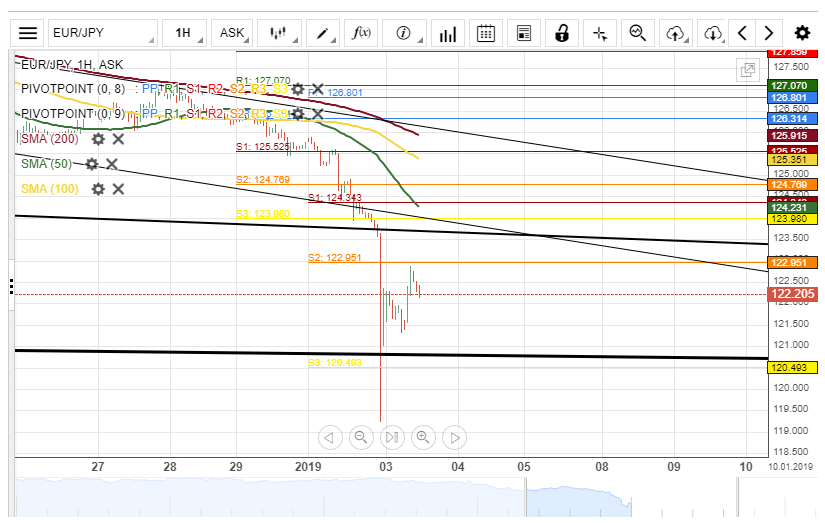This screenshot has width=825, height=523.
Task: Click the info icon in toolbar
Action: point(405,33)
